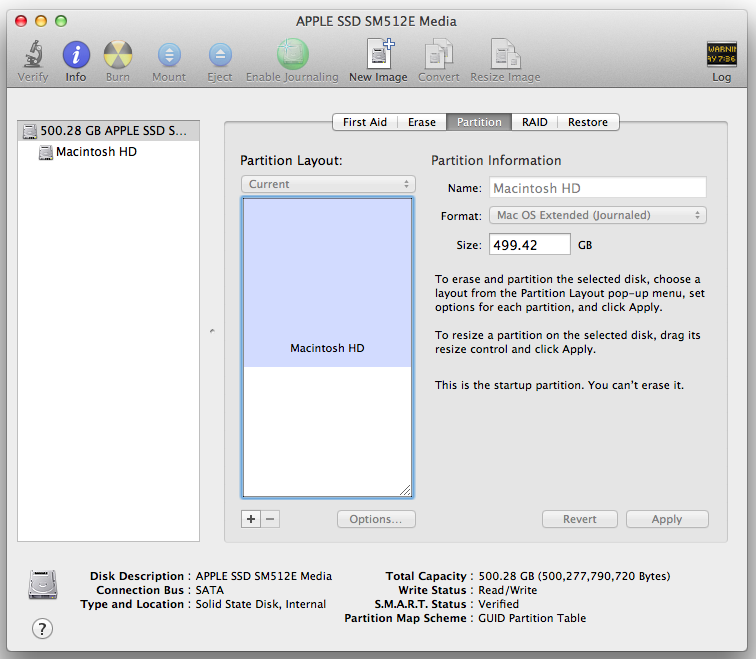Click the Apply button
The image size is (756, 659).
(667, 519)
